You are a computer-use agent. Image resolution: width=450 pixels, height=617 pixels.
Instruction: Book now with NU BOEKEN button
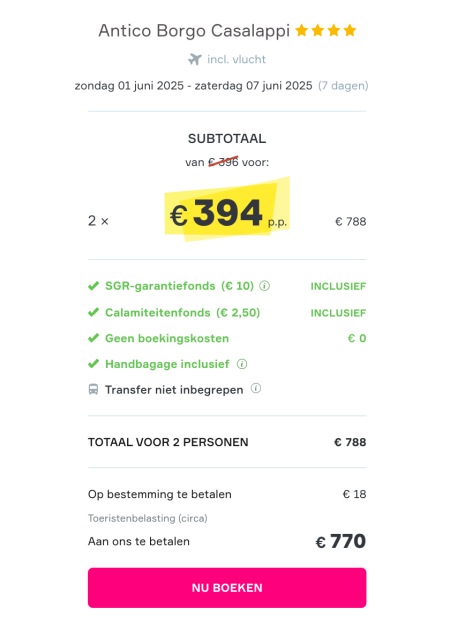pos(227,587)
